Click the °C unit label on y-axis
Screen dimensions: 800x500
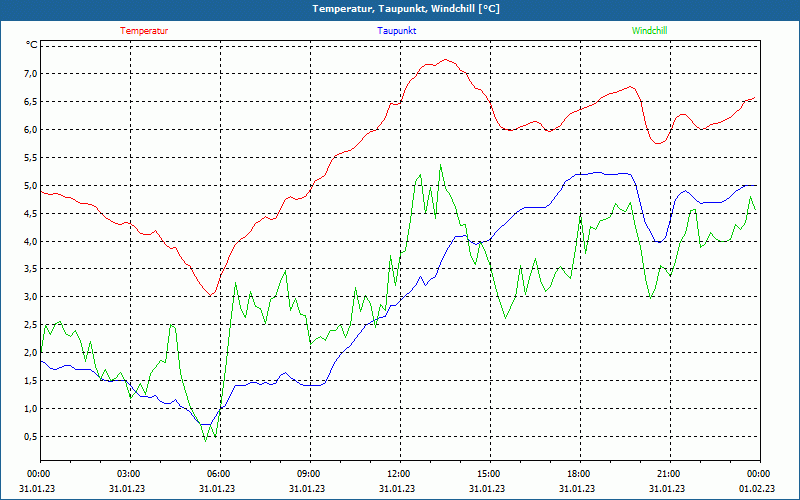pos(32,45)
